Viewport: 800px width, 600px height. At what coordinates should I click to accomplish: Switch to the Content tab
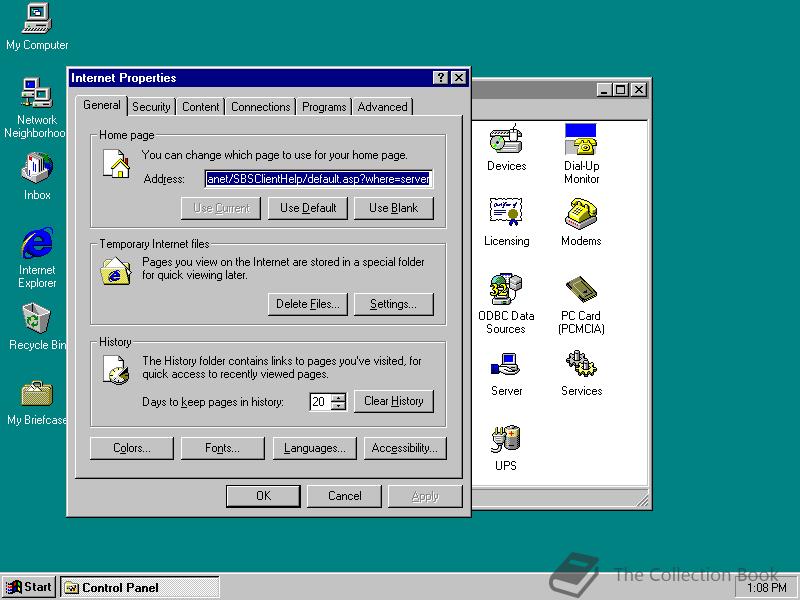click(201, 107)
